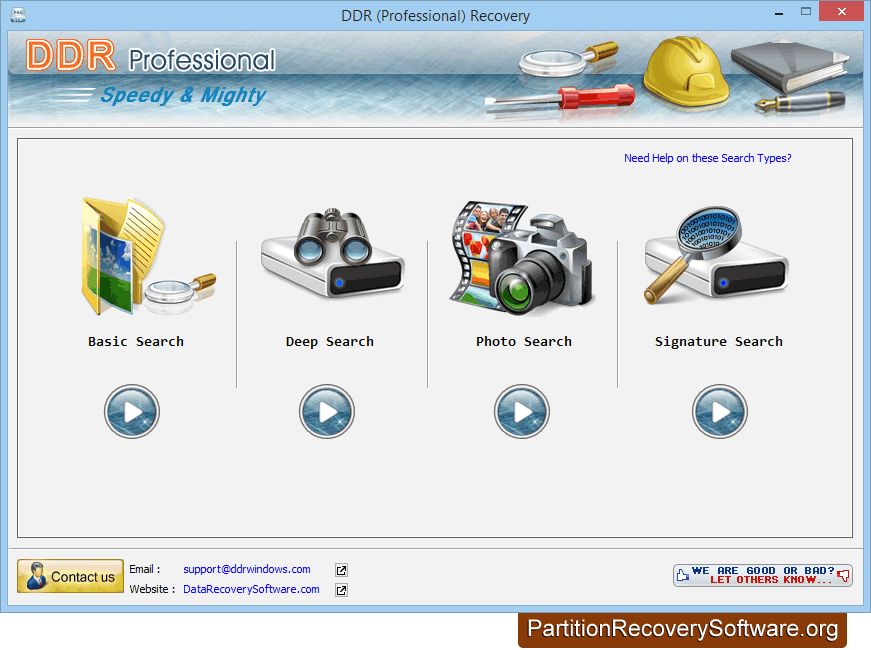
Task: Run Signature Search using its play button
Action: coord(720,412)
